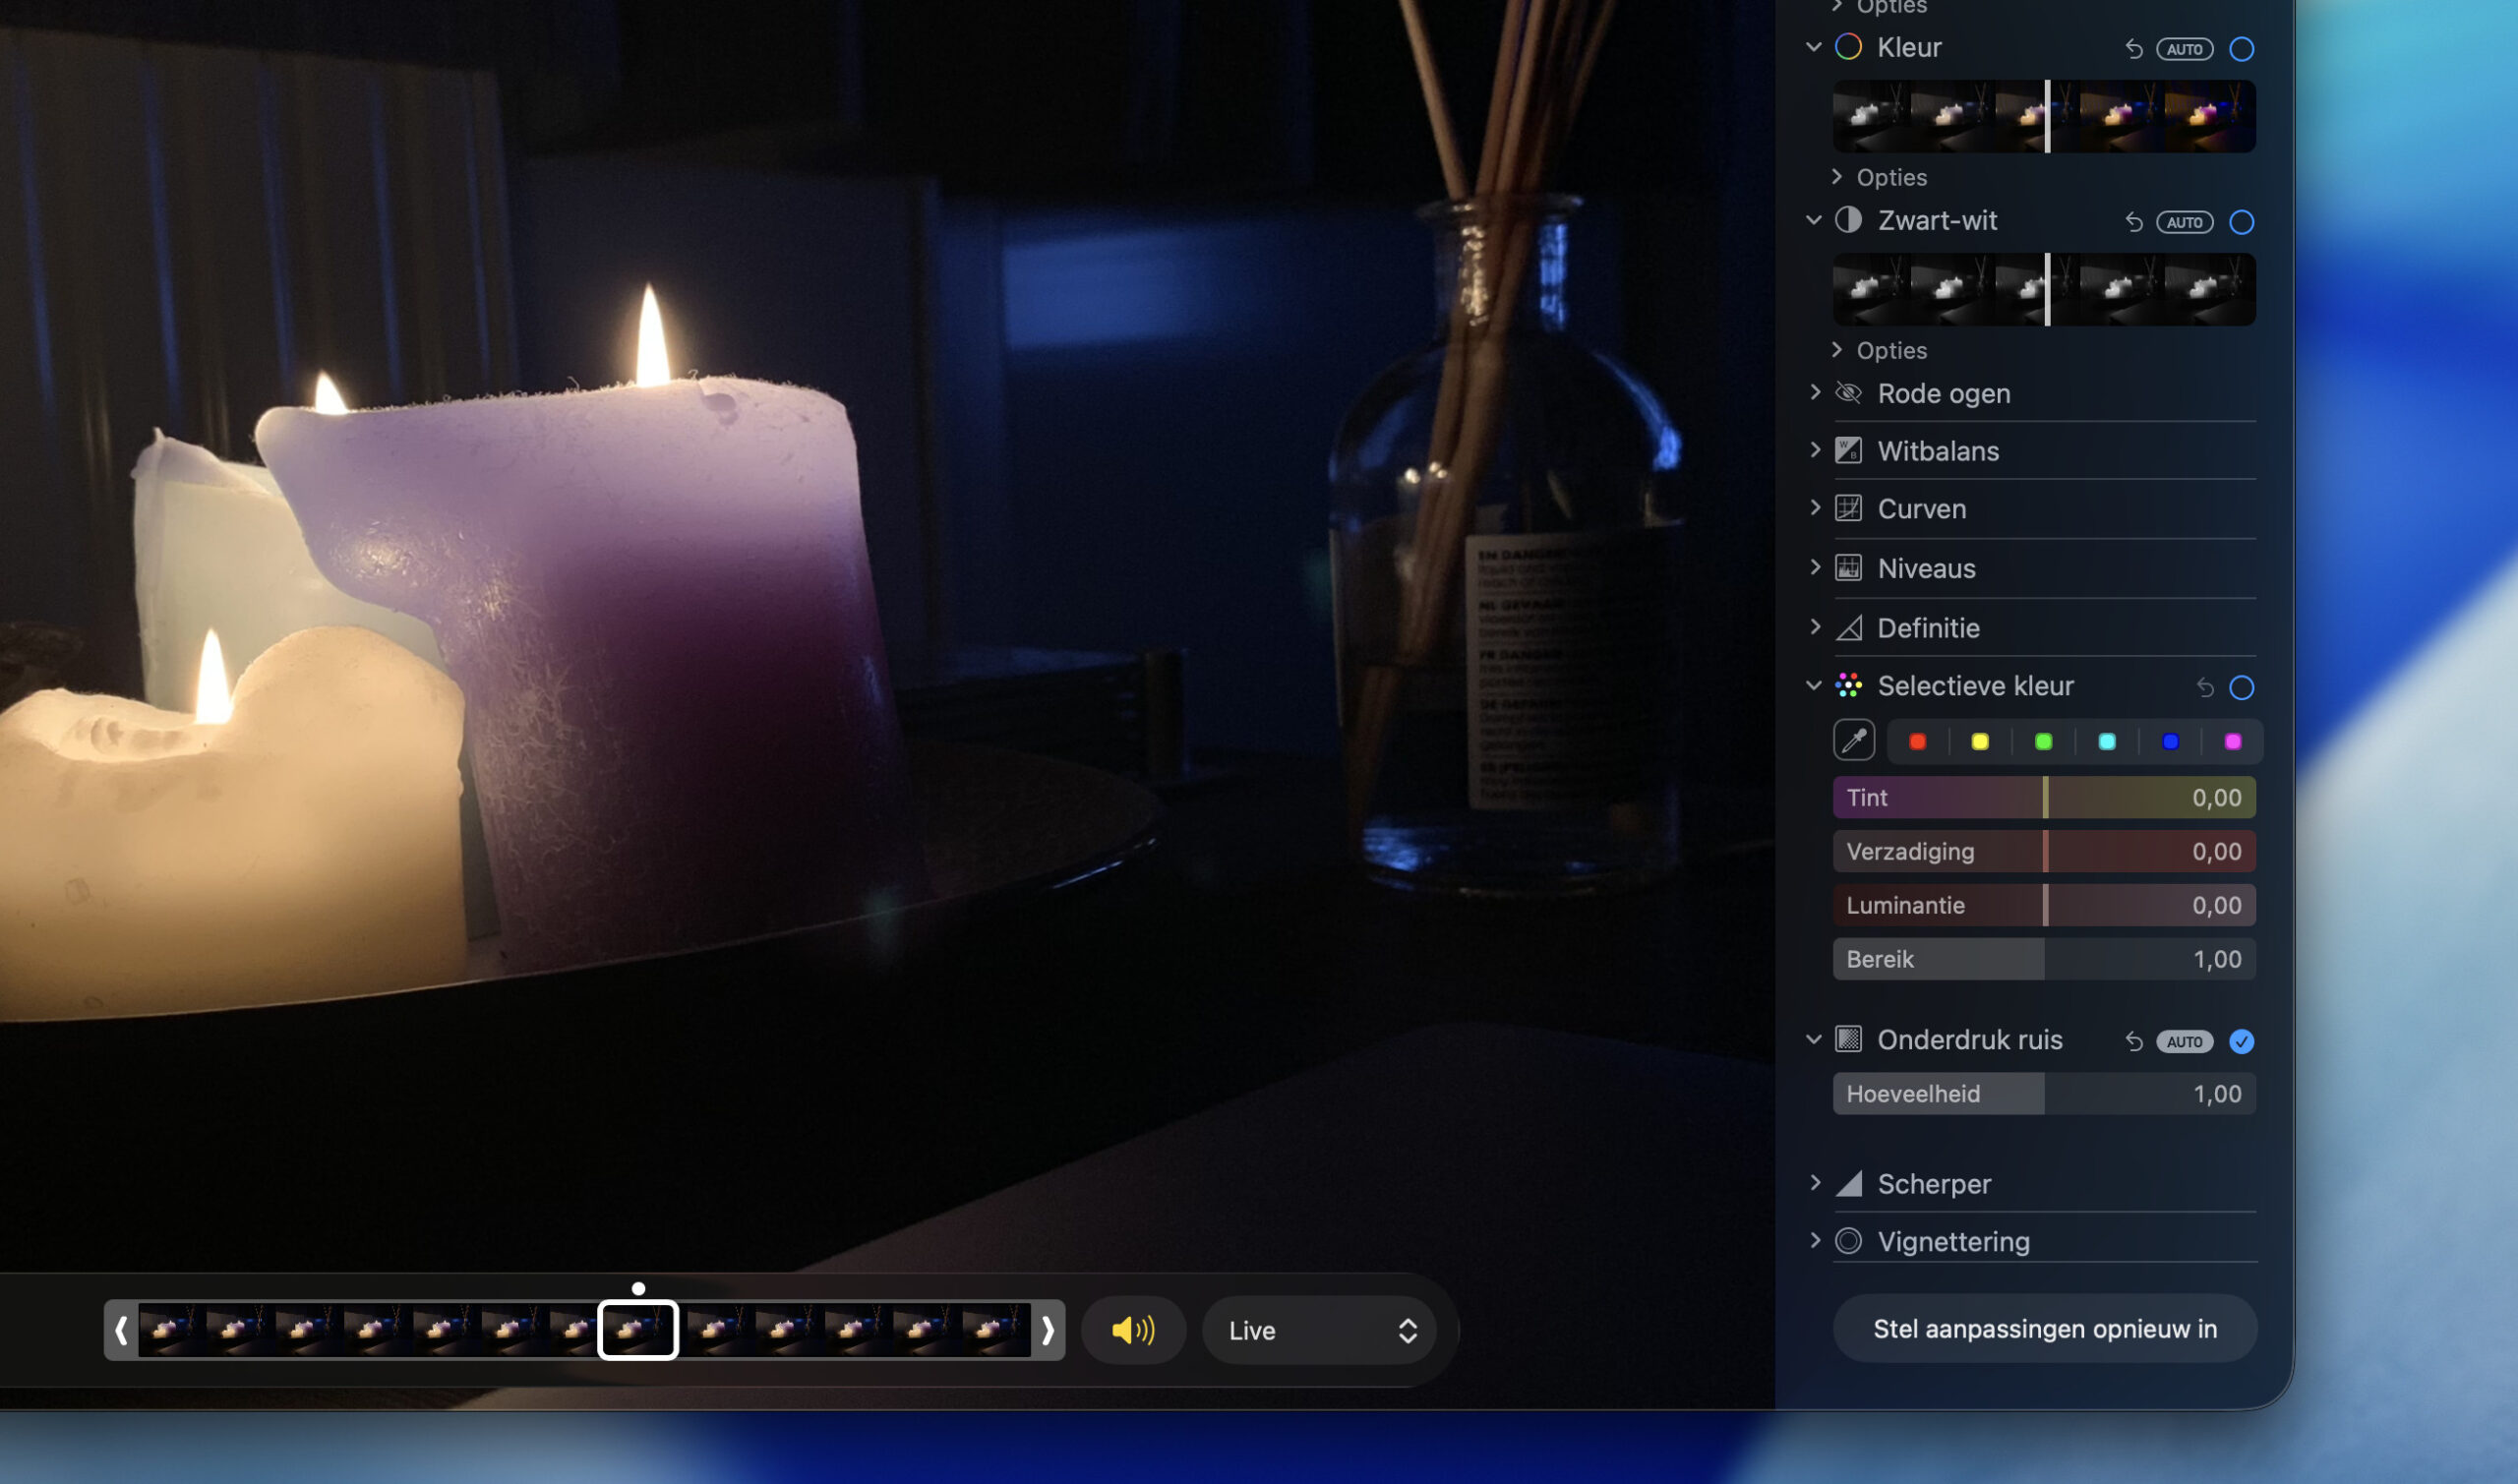Click the speaker icon to mute the Live Photo
This screenshot has height=1484, width=2518.
pos(1133,1330)
